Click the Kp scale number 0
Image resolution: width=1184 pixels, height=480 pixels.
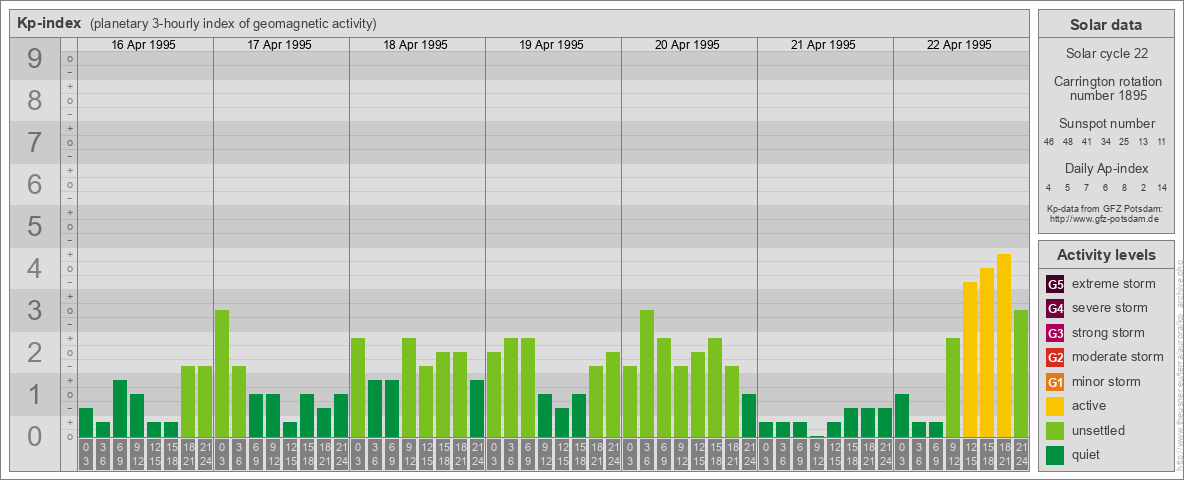pos(35,436)
